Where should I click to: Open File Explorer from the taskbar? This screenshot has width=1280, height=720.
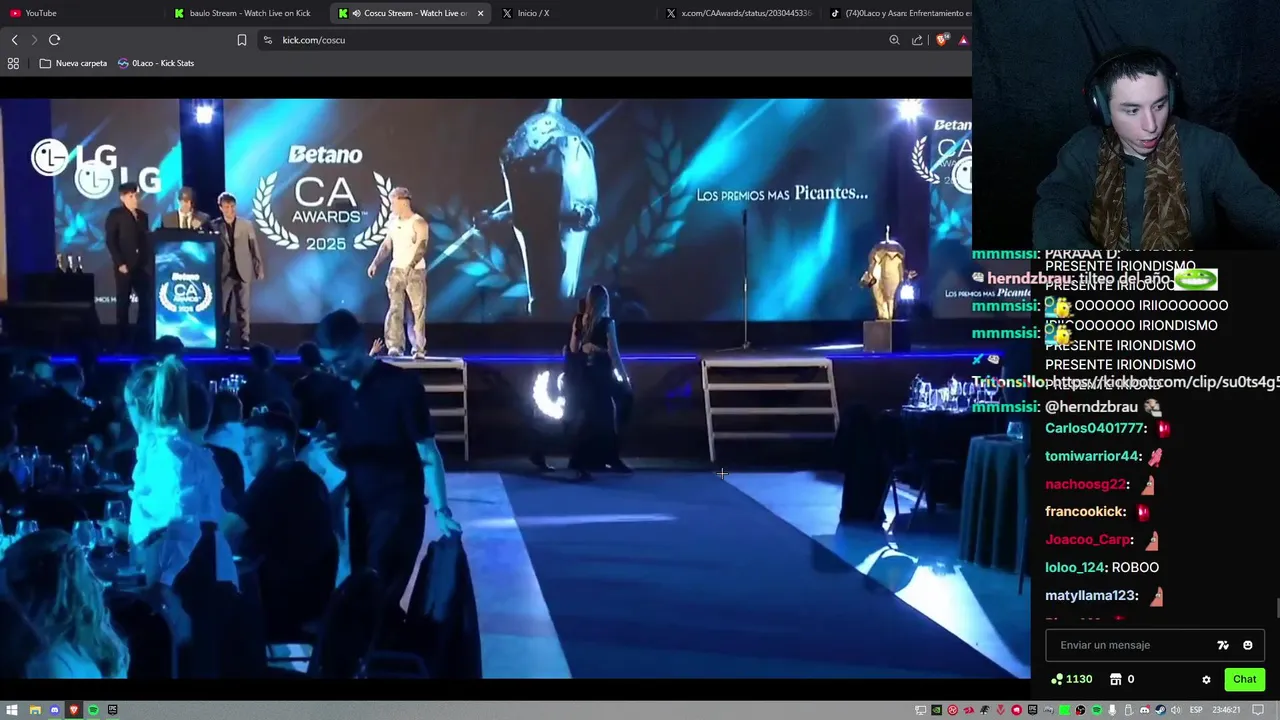pyautogui.click(x=35, y=710)
